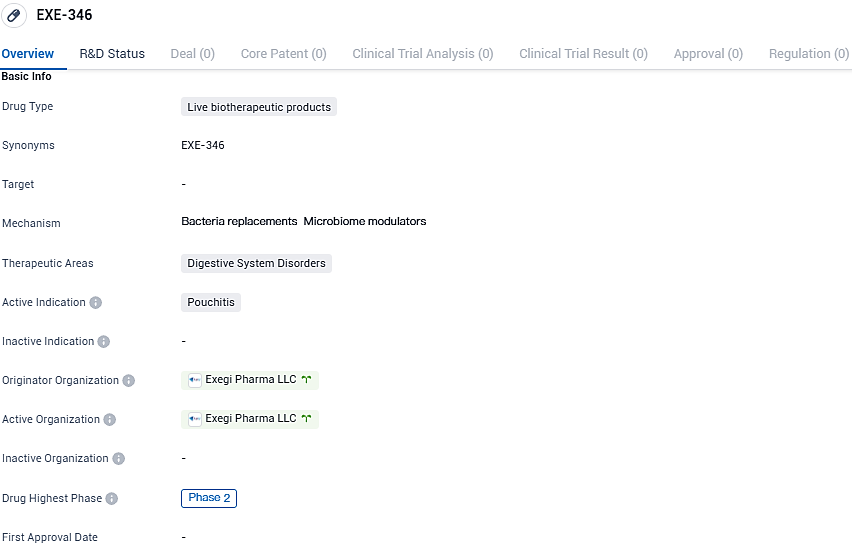The height and width of the screenshot is (544, 852).
Task: Open Clinical Trial Analysis (0) tab
Action: (x=422, y=54)
